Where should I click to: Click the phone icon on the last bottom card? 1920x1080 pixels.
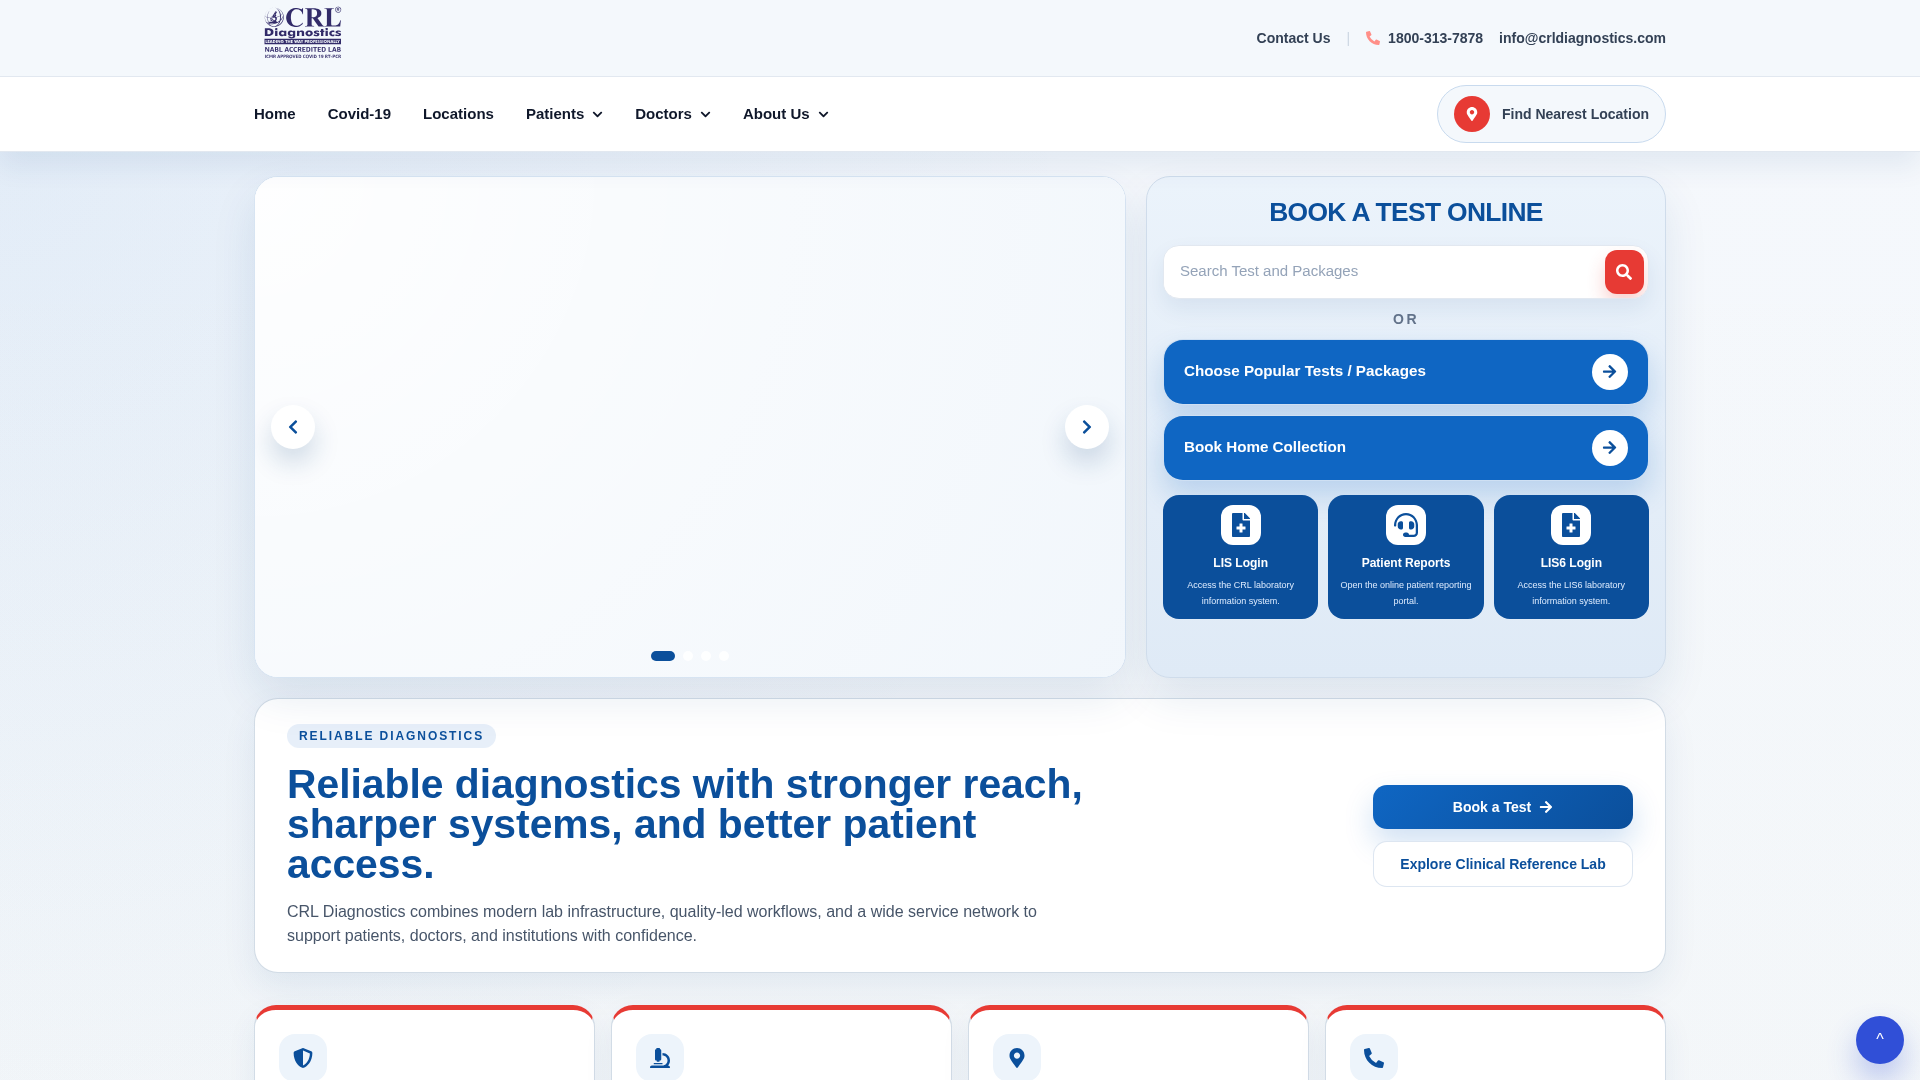click(x=1373, y=1057)
